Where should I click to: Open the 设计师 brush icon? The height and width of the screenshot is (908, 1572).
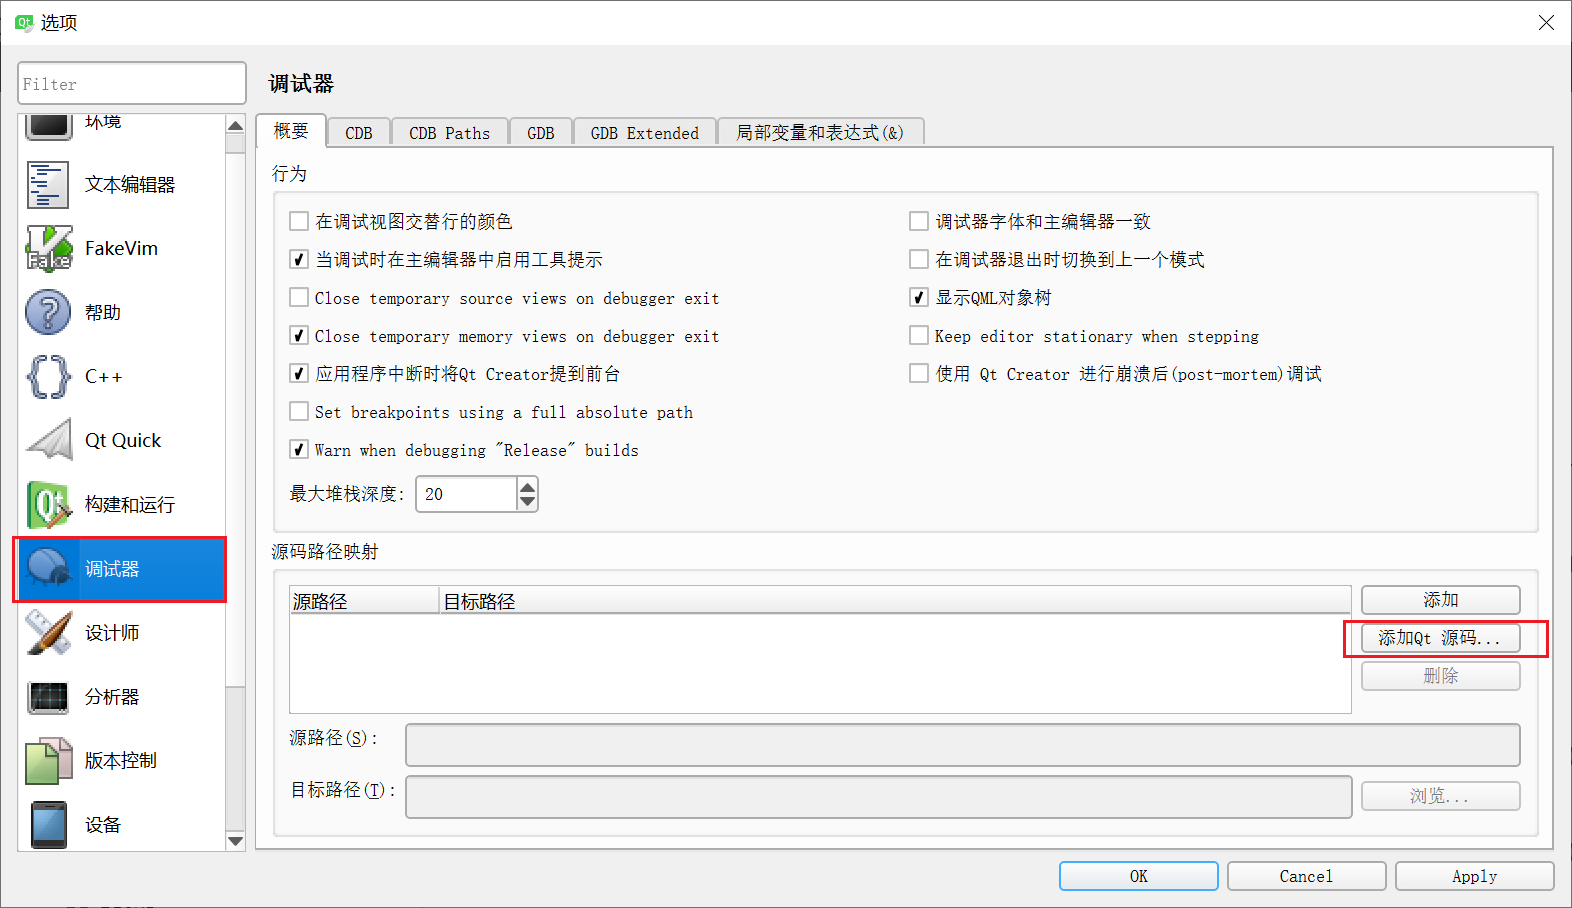coord(48,633)
